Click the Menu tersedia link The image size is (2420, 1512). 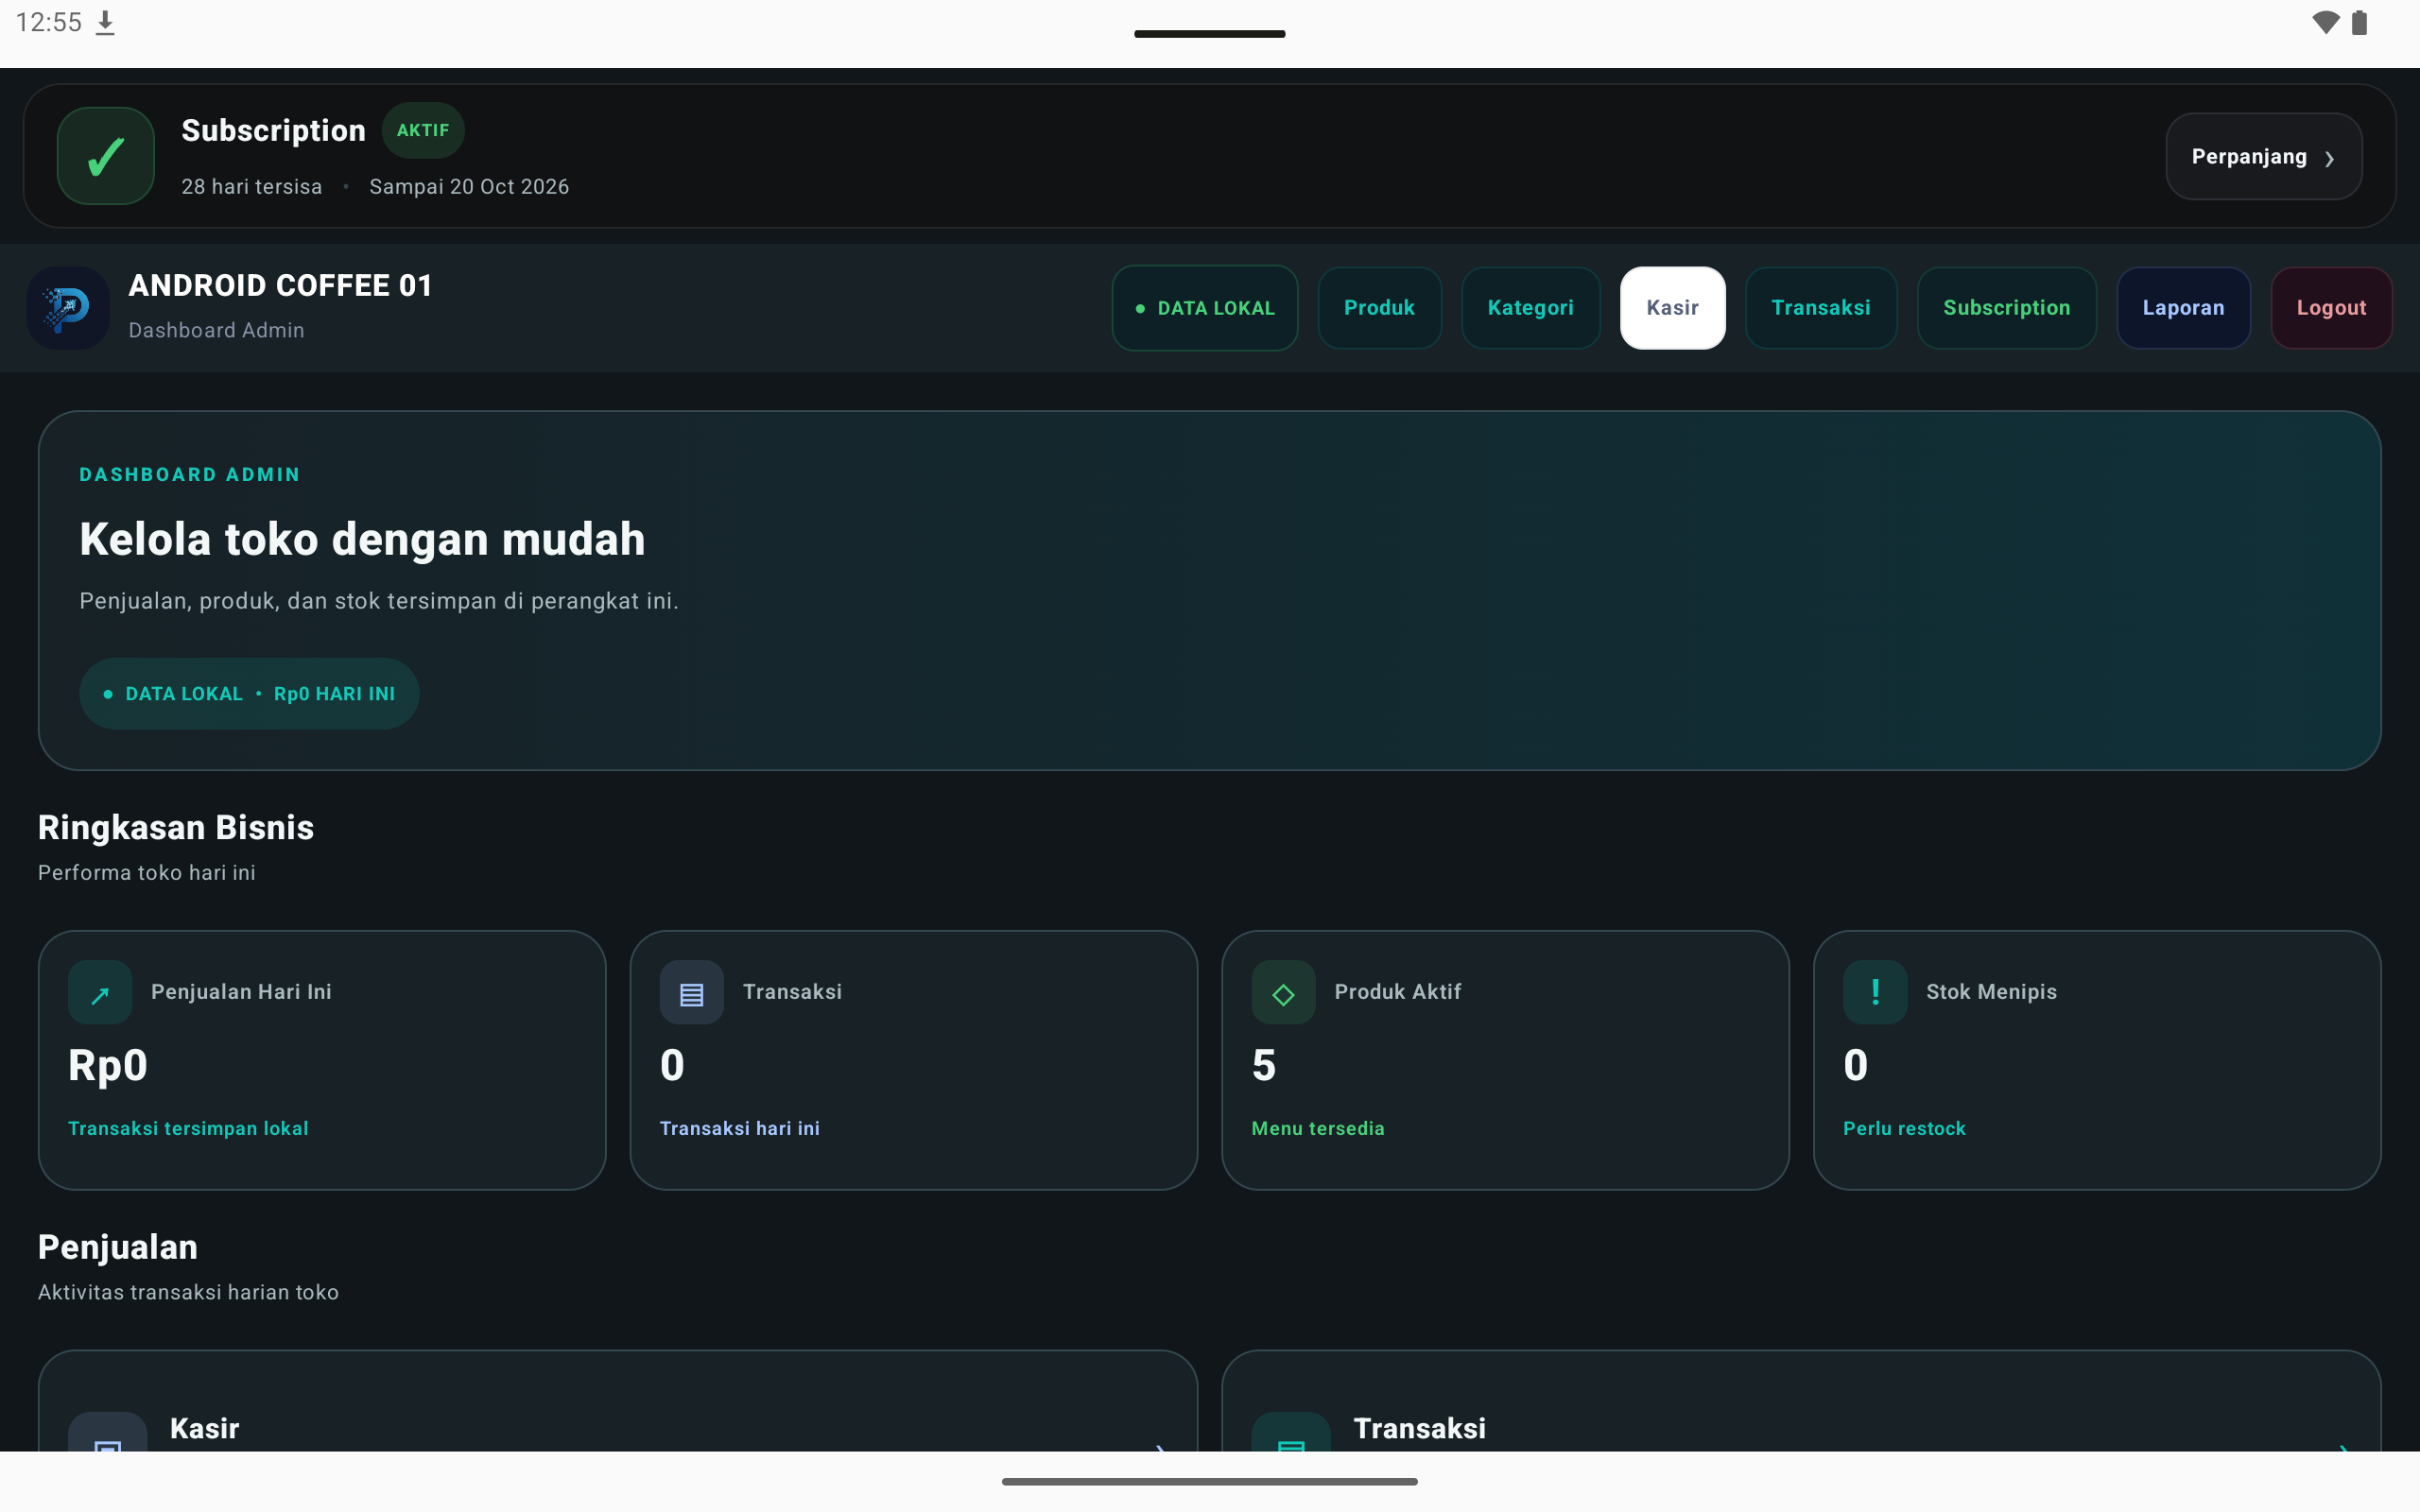(1318, 1128)
